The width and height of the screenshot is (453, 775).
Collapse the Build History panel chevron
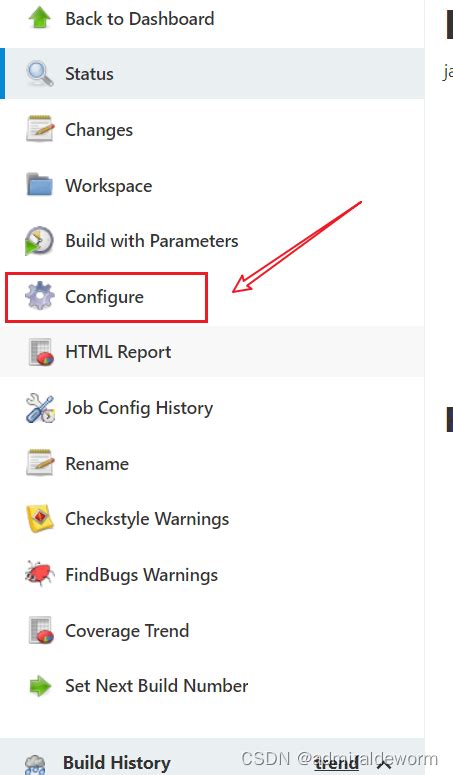(384, 765)
